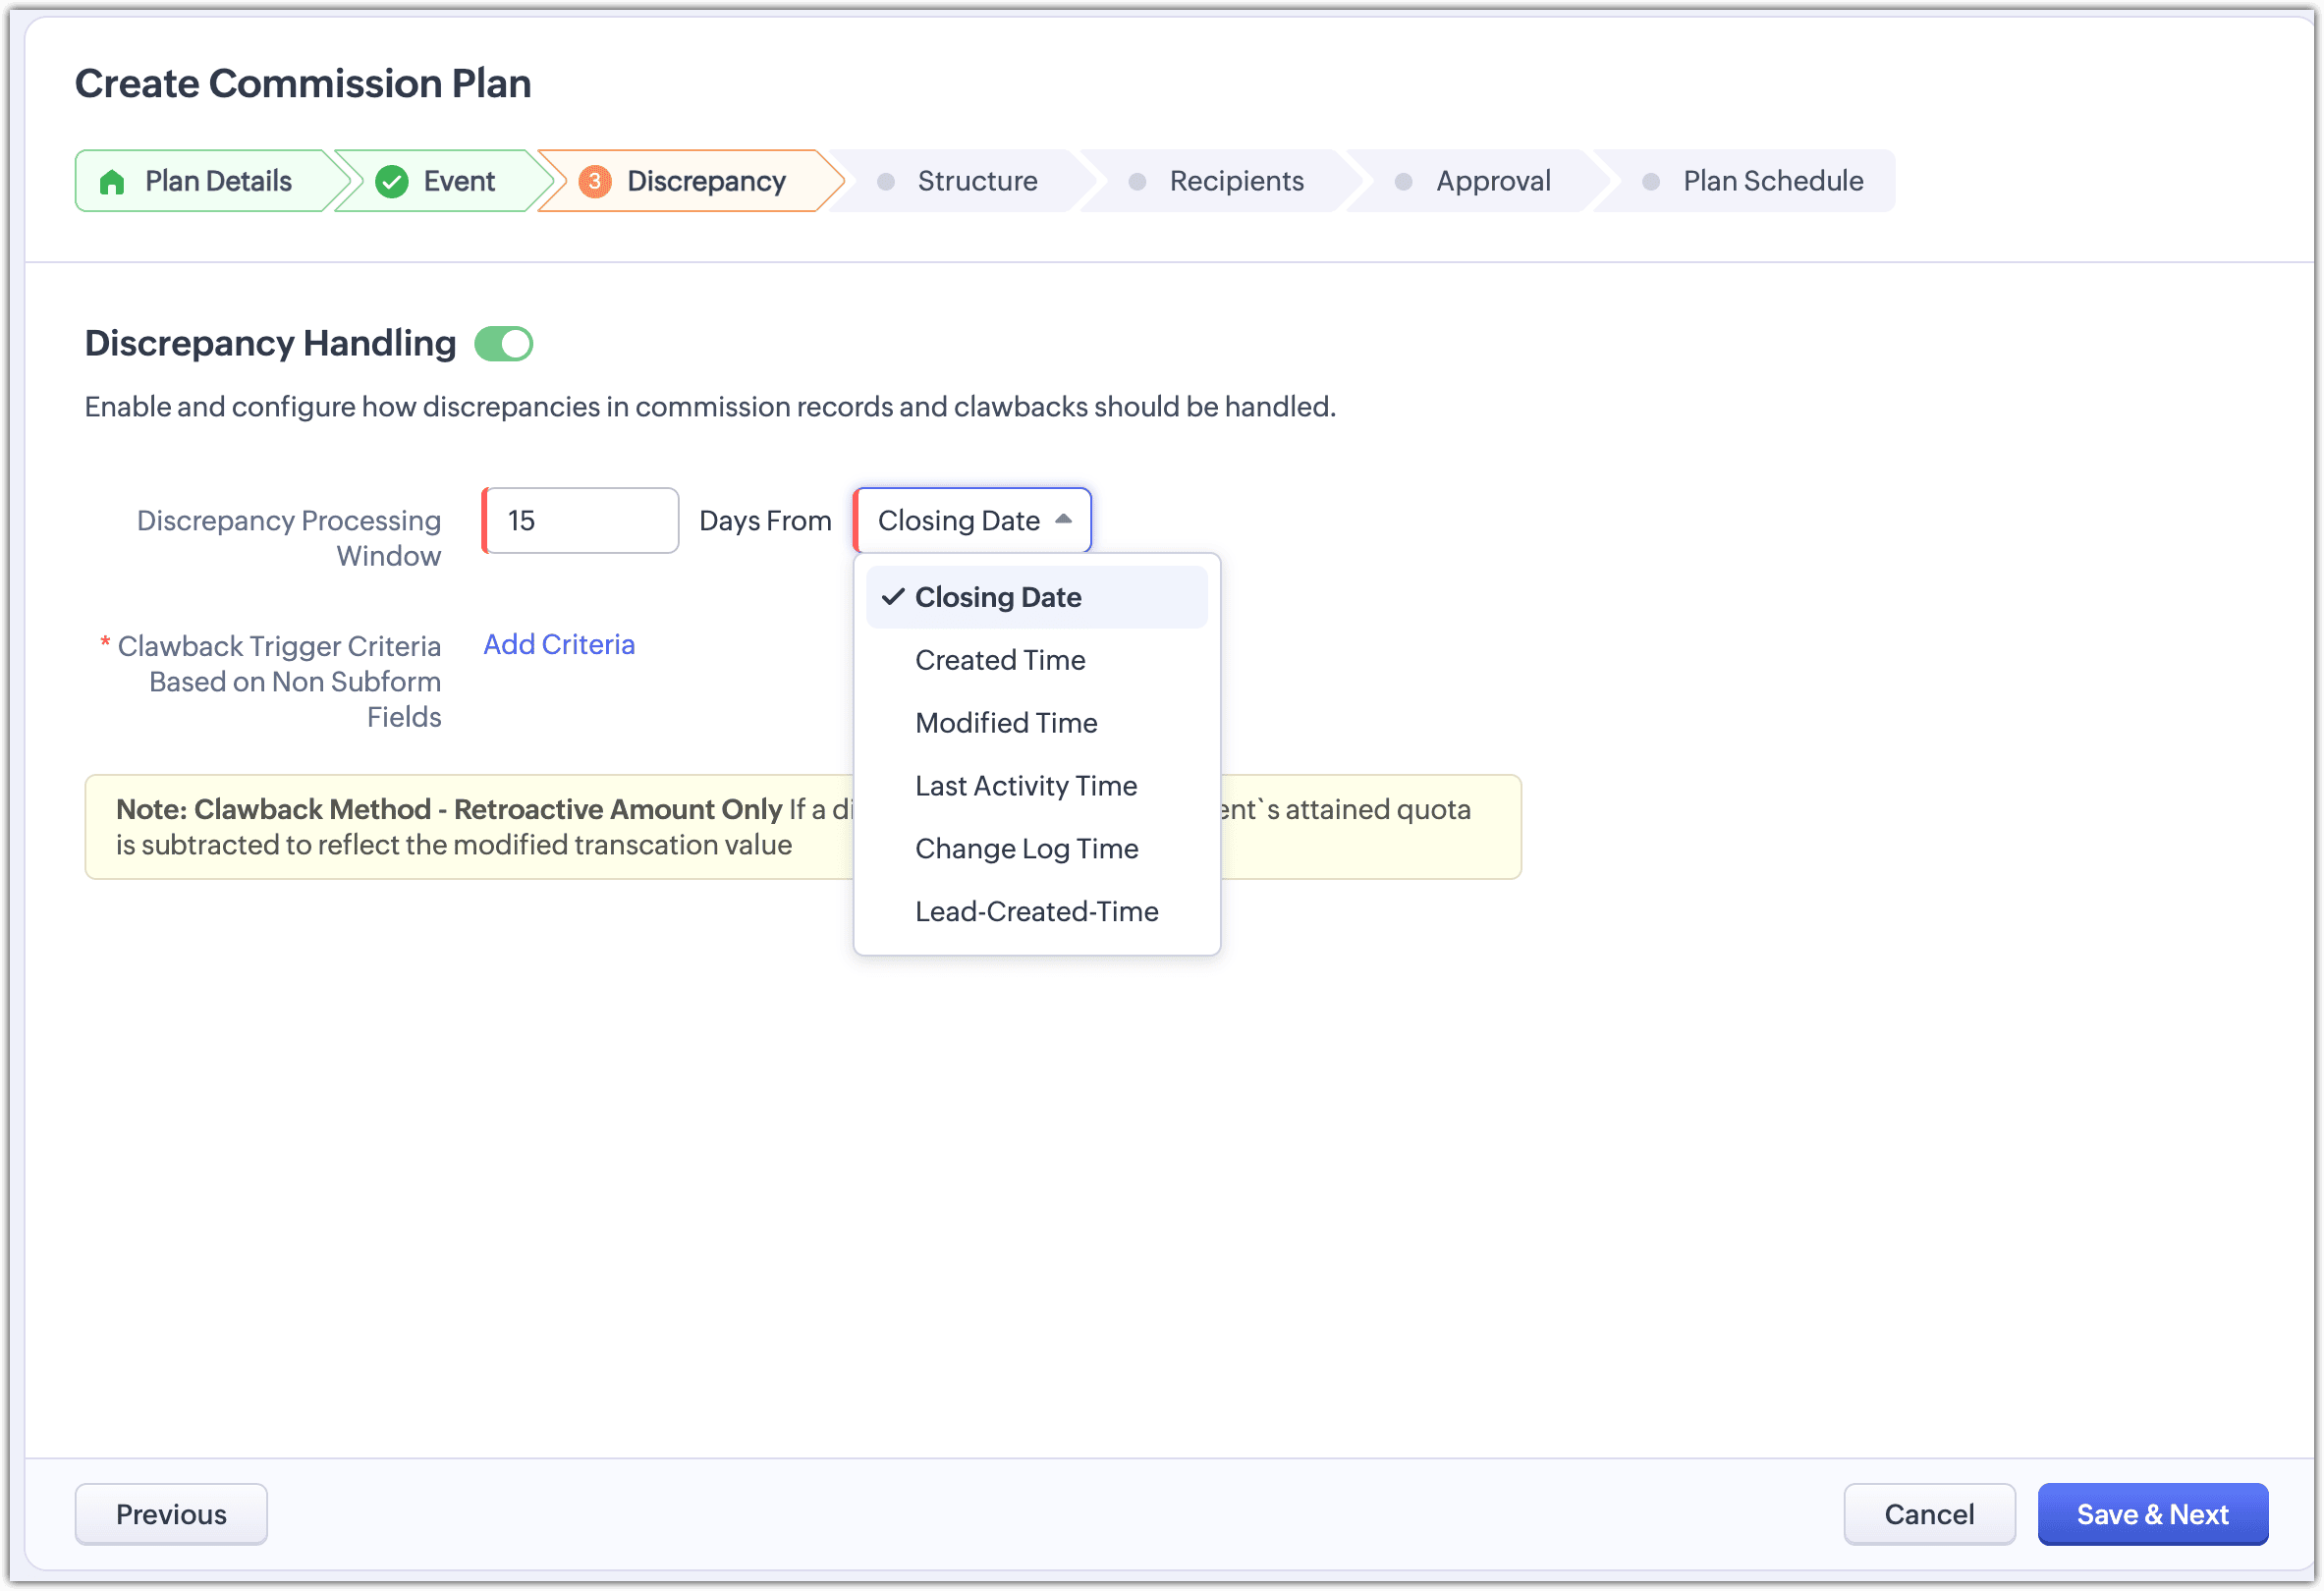Click the gray dot beside Plan Schedule step

1651,182
